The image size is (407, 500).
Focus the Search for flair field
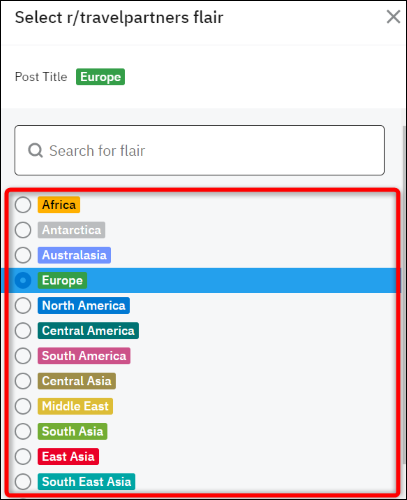click(199, 150)
